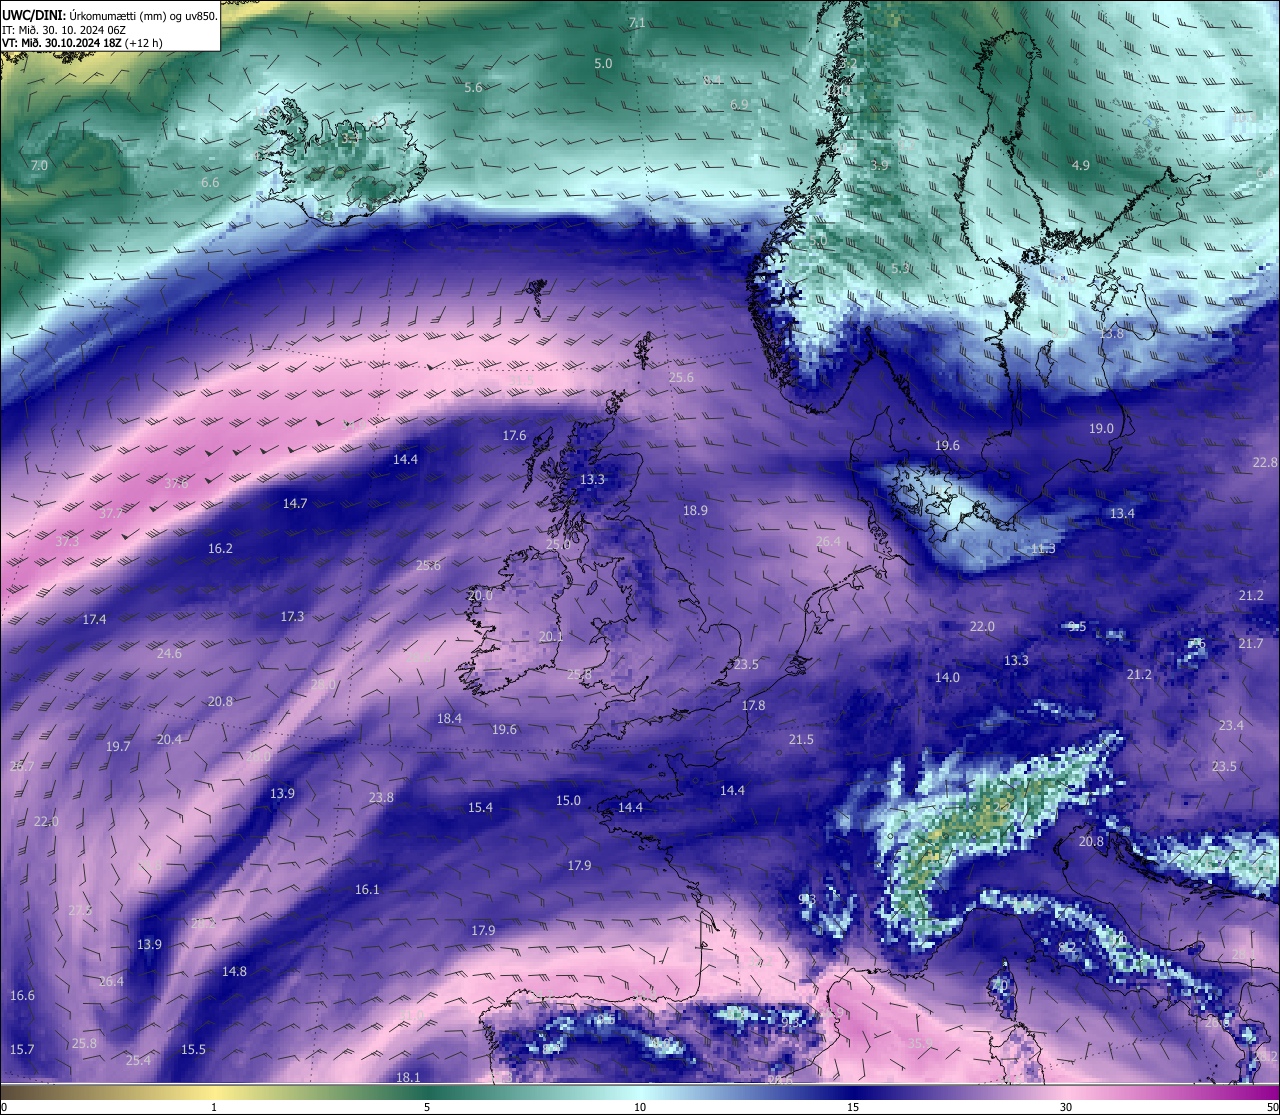The width and height of the screenshot is (1280, 1115).
Task: Click the map value 4.9
Action: click(1081, 165)
